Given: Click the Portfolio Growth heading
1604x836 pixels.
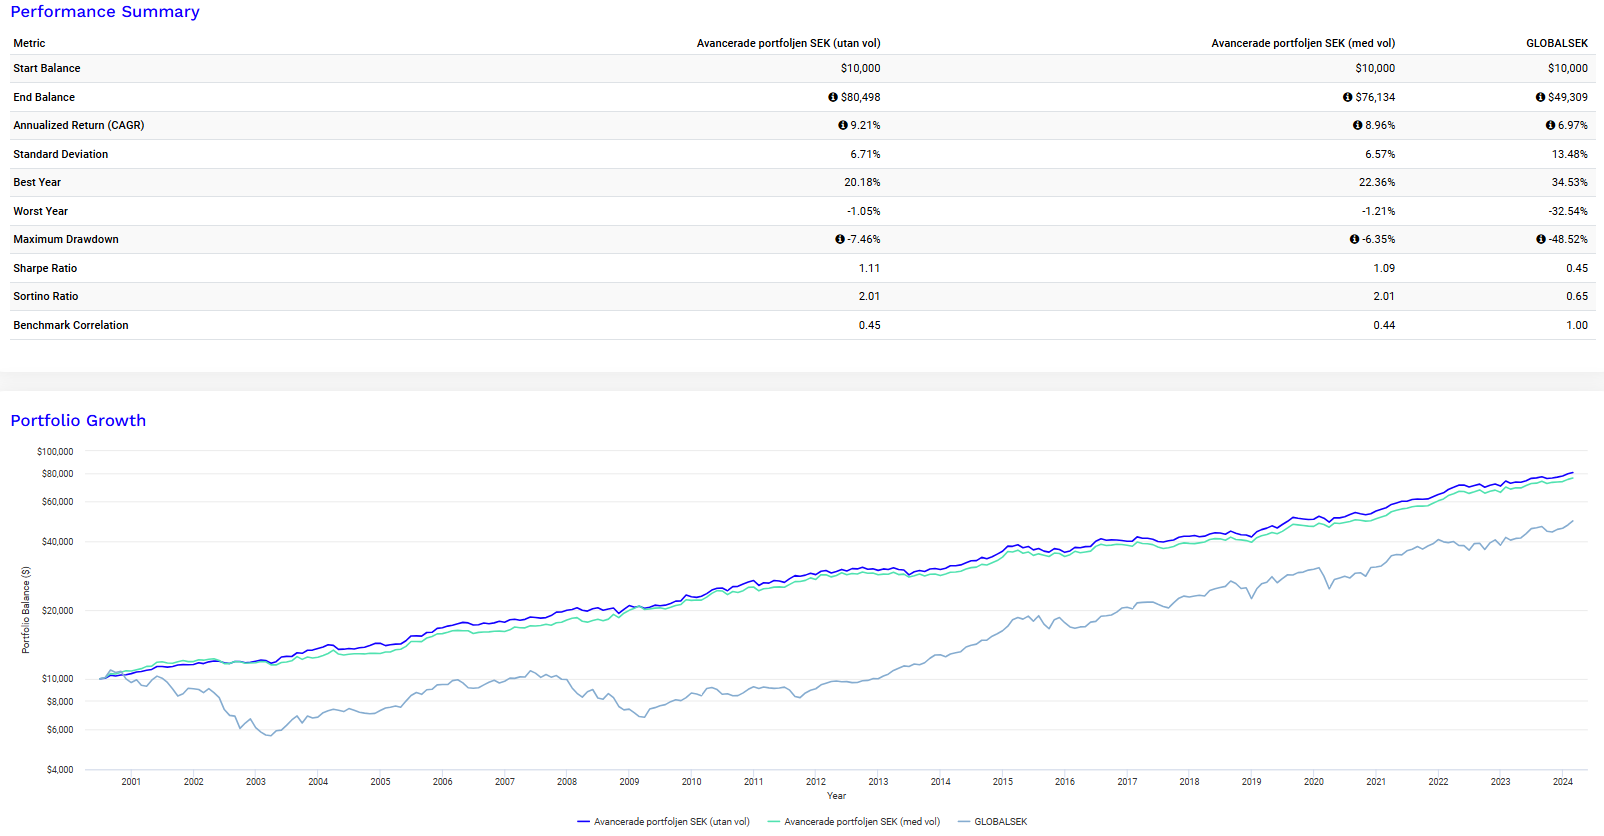Looking at the screenshot, I should pyautogui.click(x=78, y=421).
